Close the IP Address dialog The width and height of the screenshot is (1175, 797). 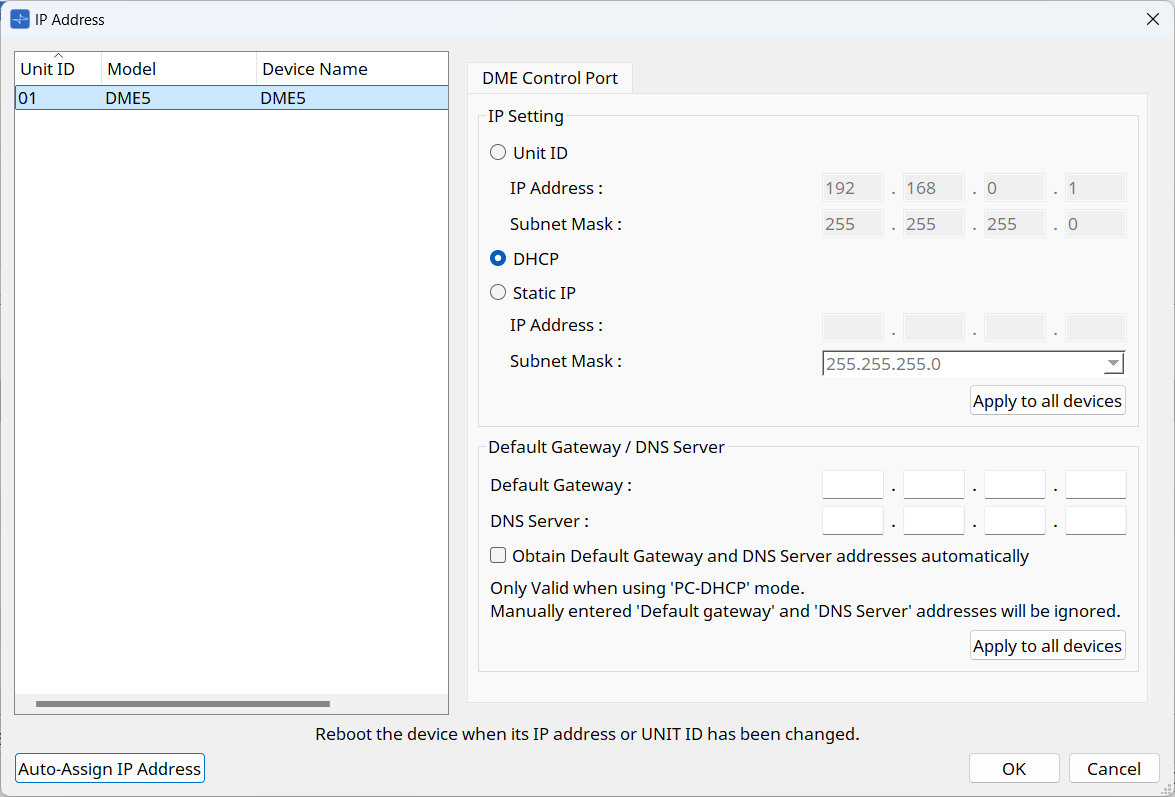pyautogui.click(x=1152, y=19)
